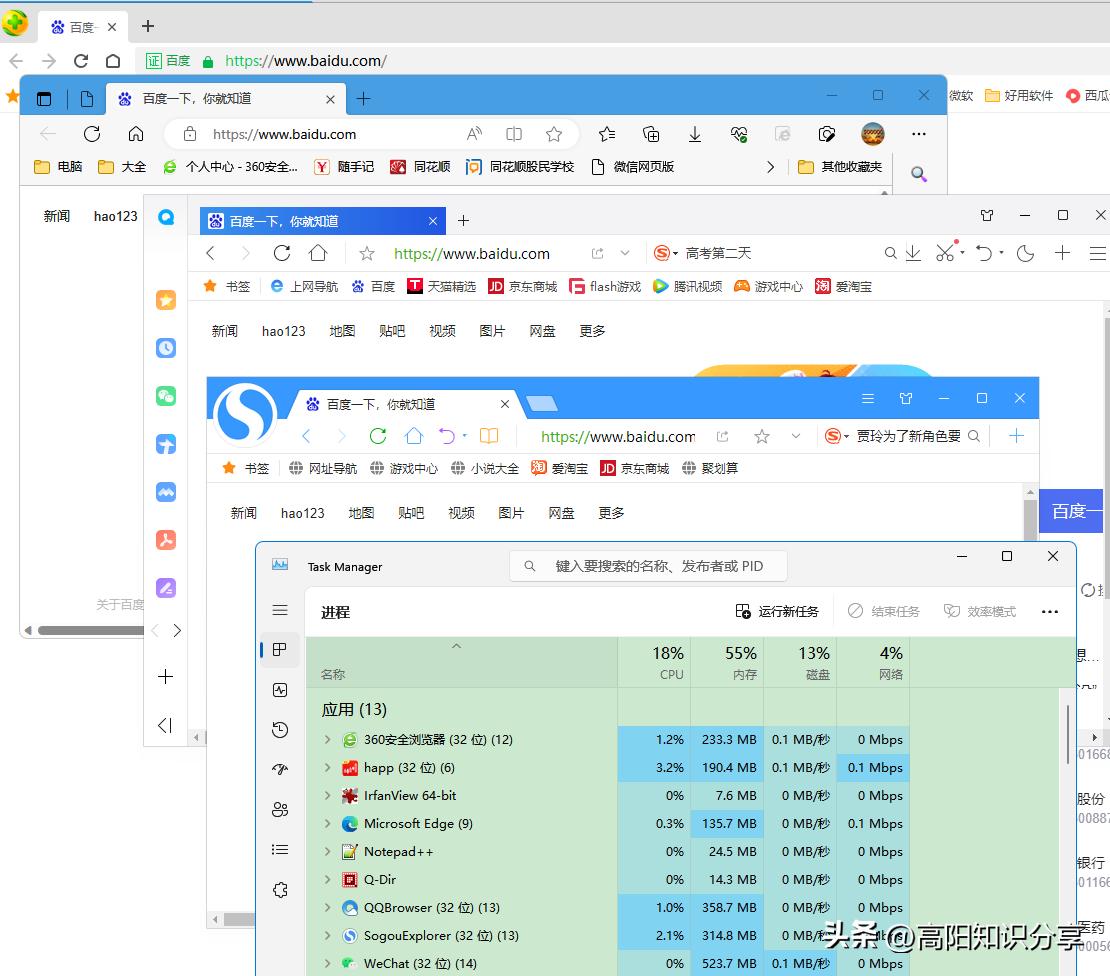This screenshot has height=976, width=1110.
Task: Click the three-dot more options in Task Manager
Action: coord(1050,612)
